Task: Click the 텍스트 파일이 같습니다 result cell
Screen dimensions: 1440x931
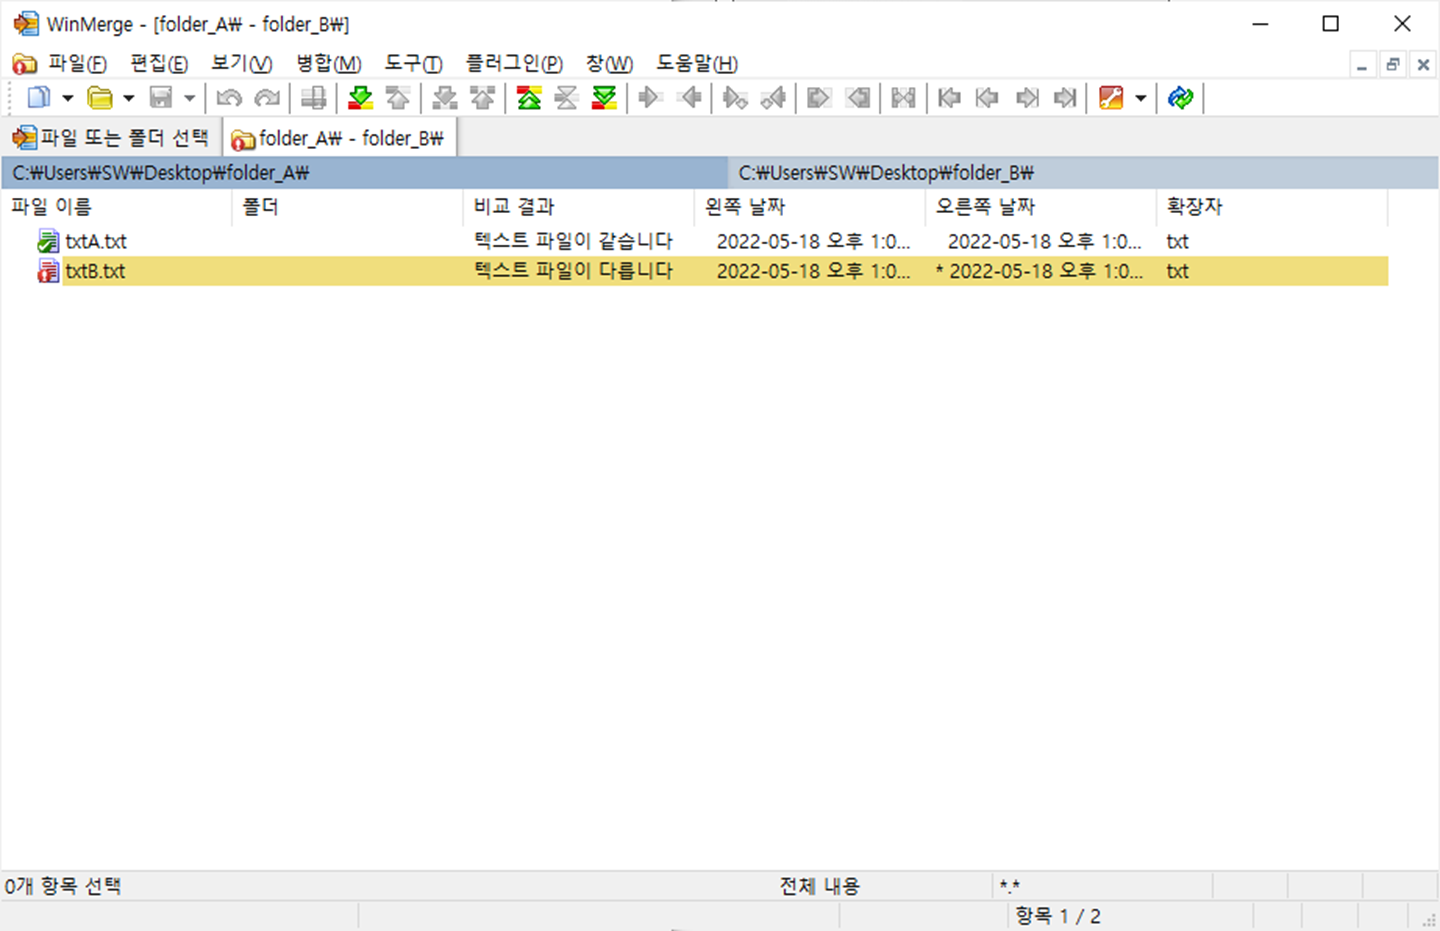Action: [573, 241]
